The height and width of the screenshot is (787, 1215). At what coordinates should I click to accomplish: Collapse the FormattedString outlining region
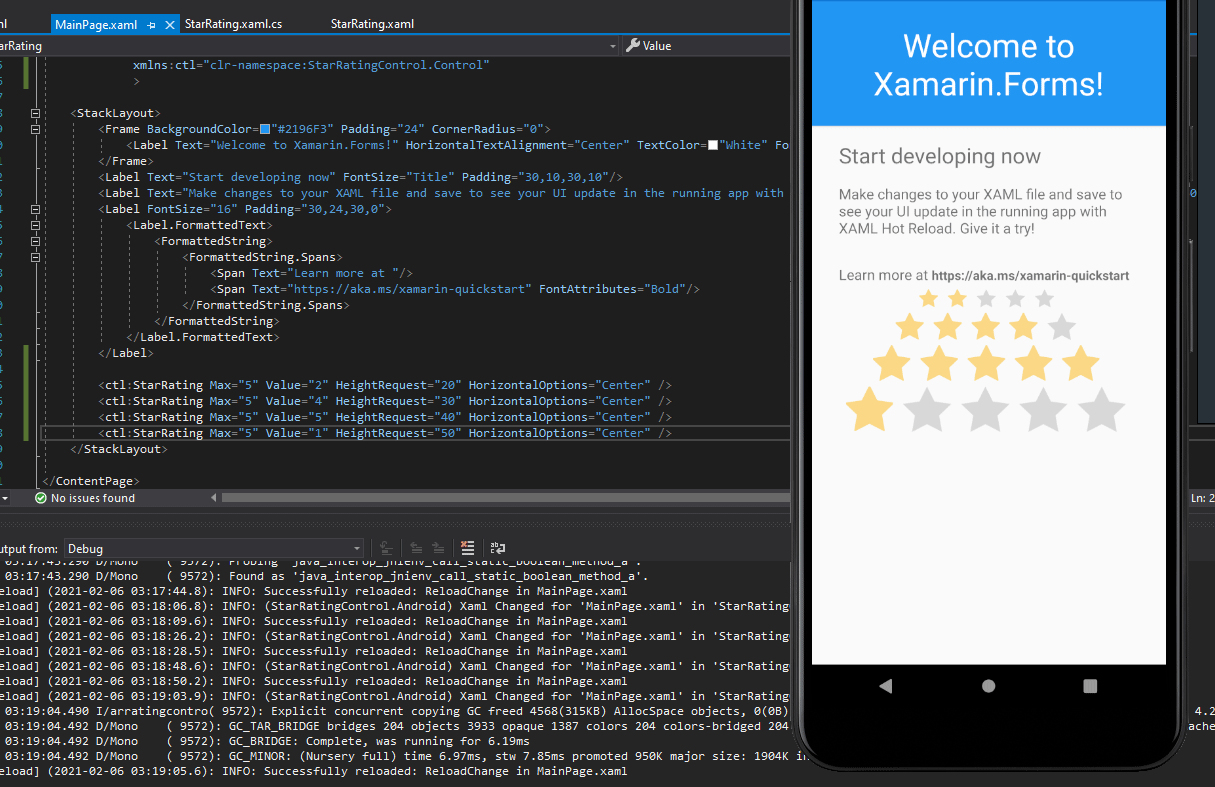[x=36, y=241]
